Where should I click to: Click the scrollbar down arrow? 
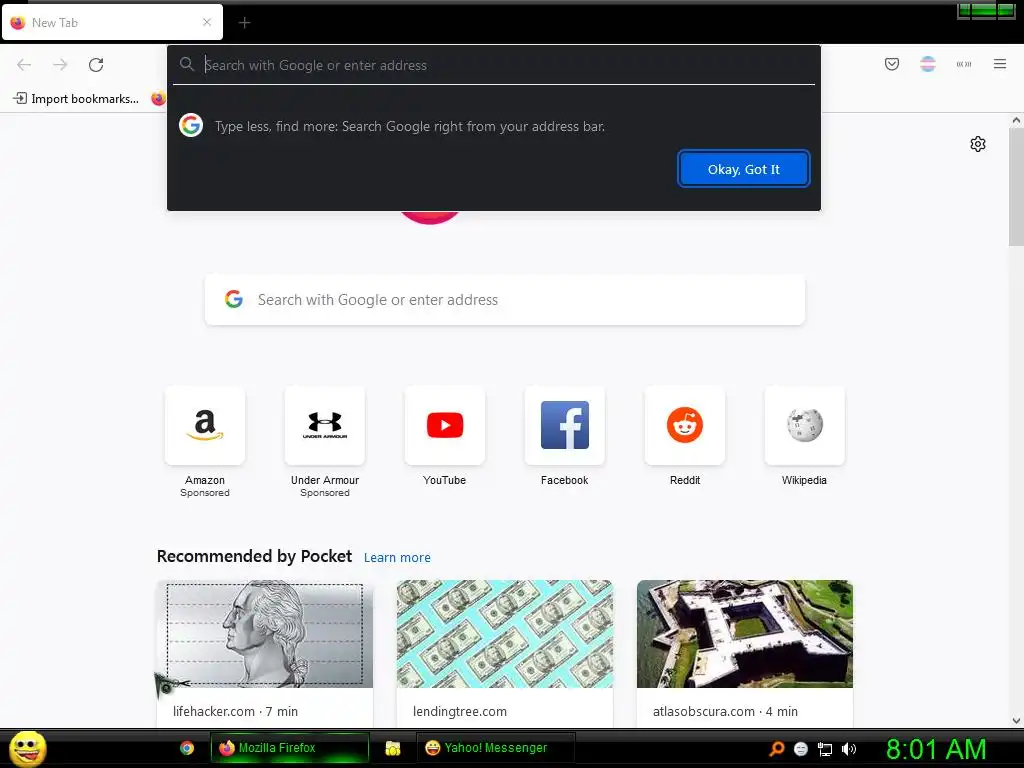(1016, 721)
